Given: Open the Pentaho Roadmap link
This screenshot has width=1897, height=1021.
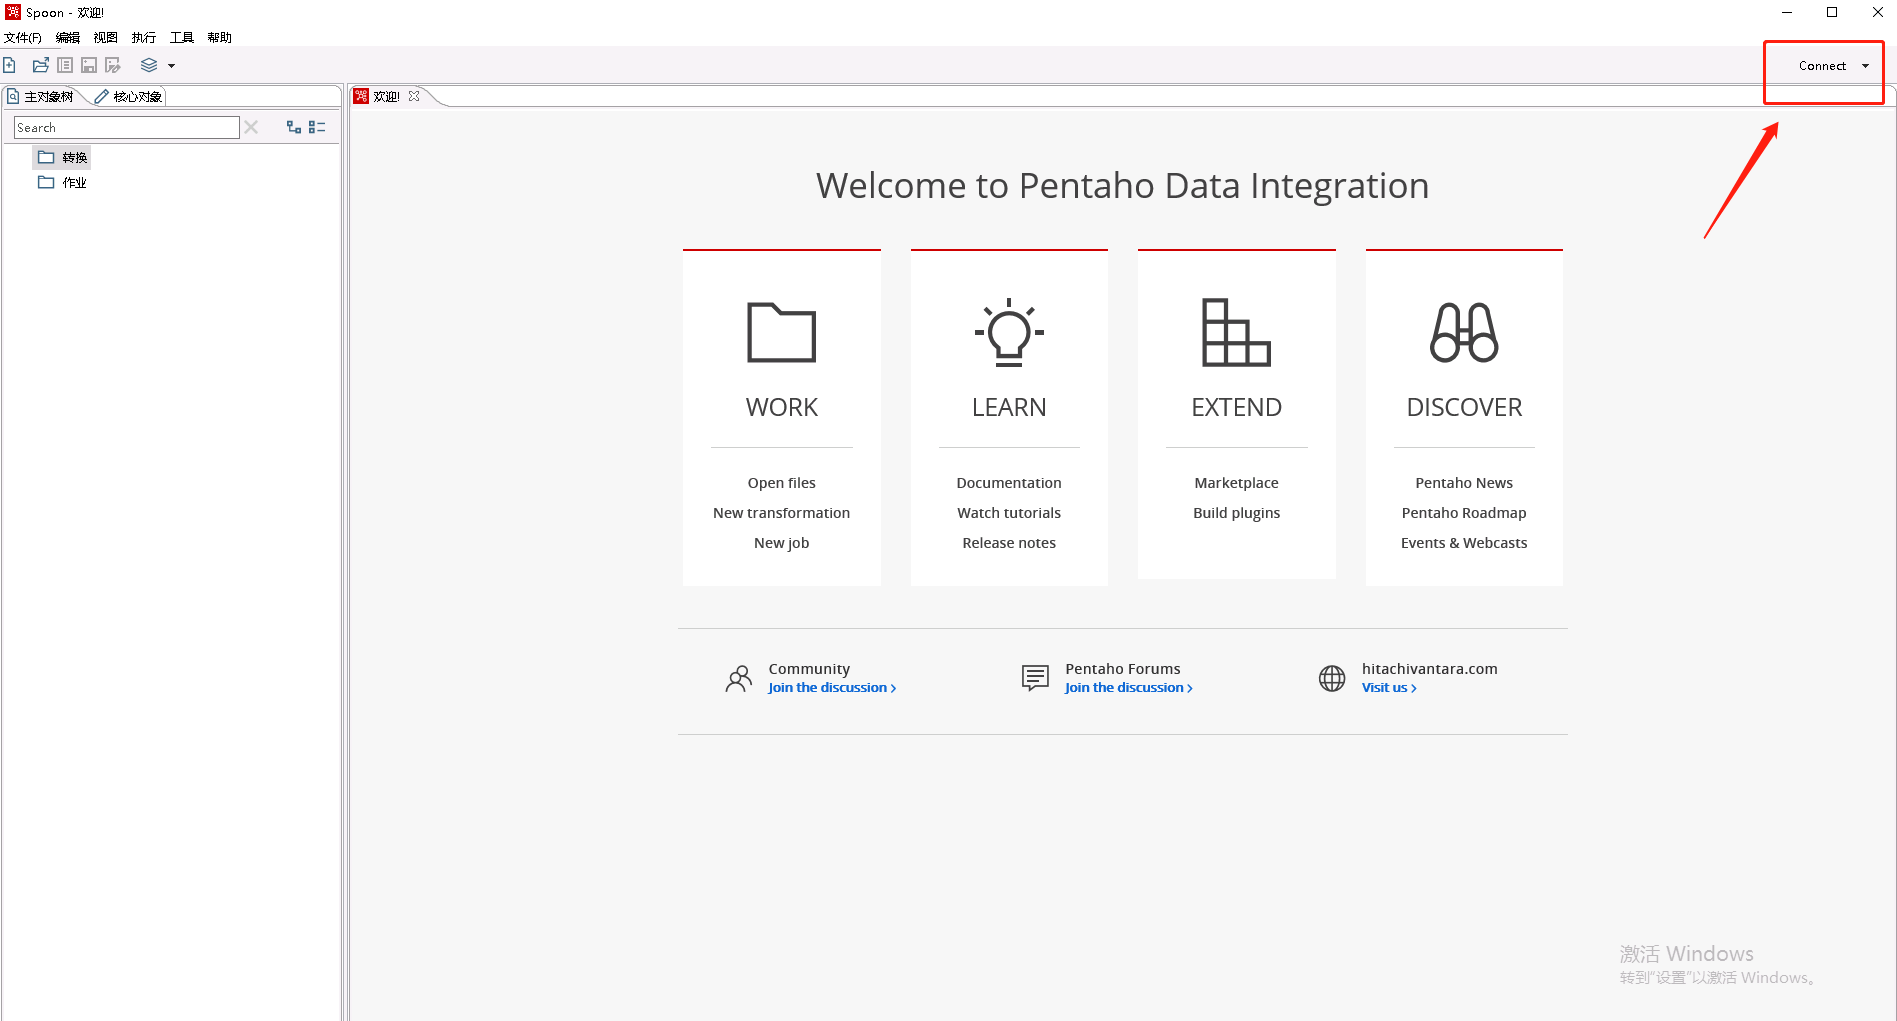Looking at the screenshot, I should tap(1464, 513).
